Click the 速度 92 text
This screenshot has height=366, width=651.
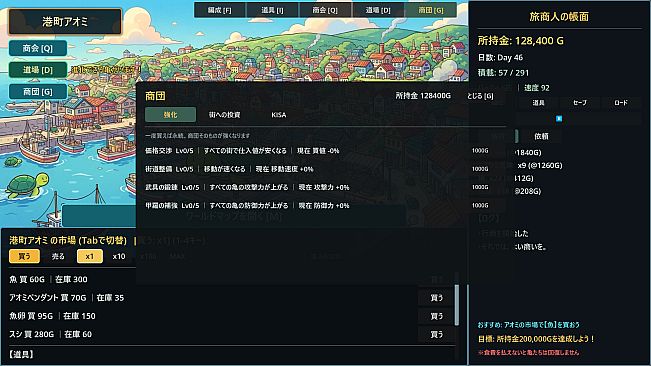[536, 88]
